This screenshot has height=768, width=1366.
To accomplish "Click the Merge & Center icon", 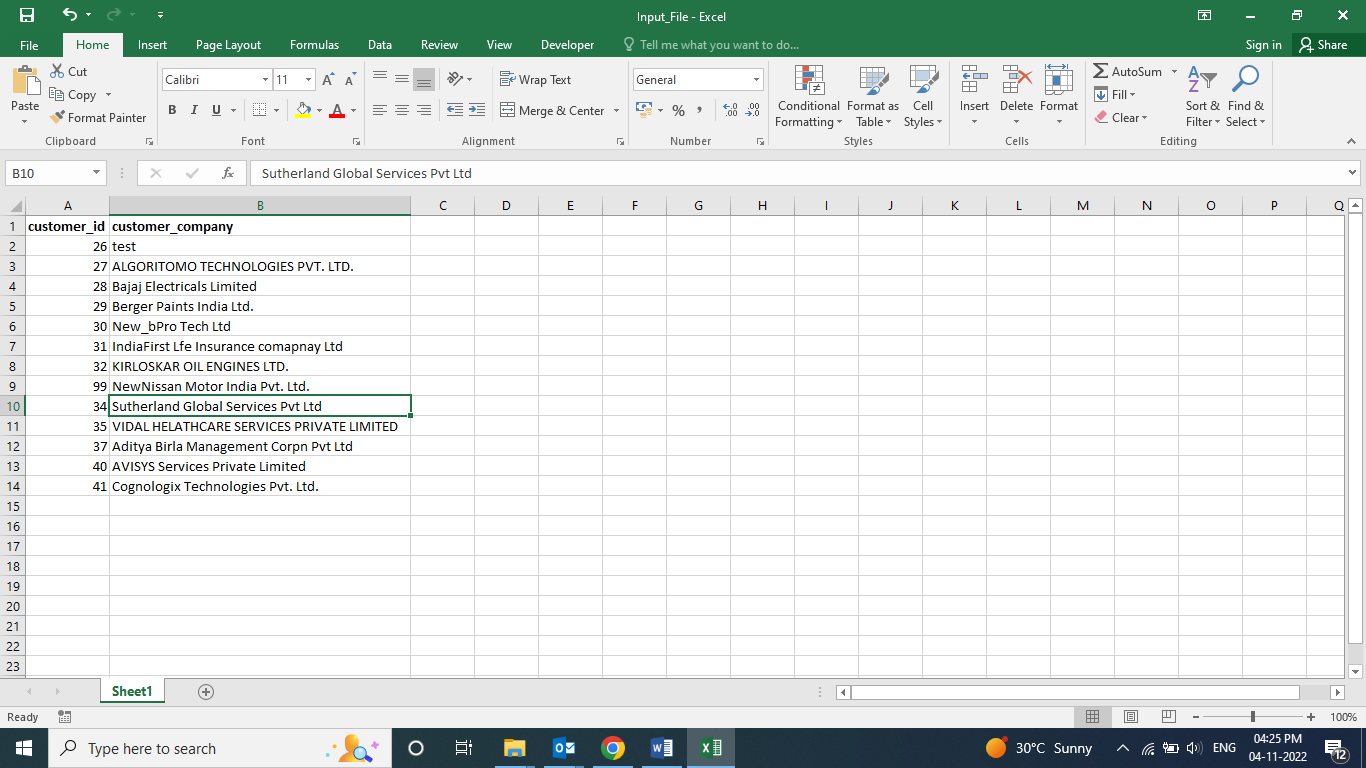I will coord(507,111).
